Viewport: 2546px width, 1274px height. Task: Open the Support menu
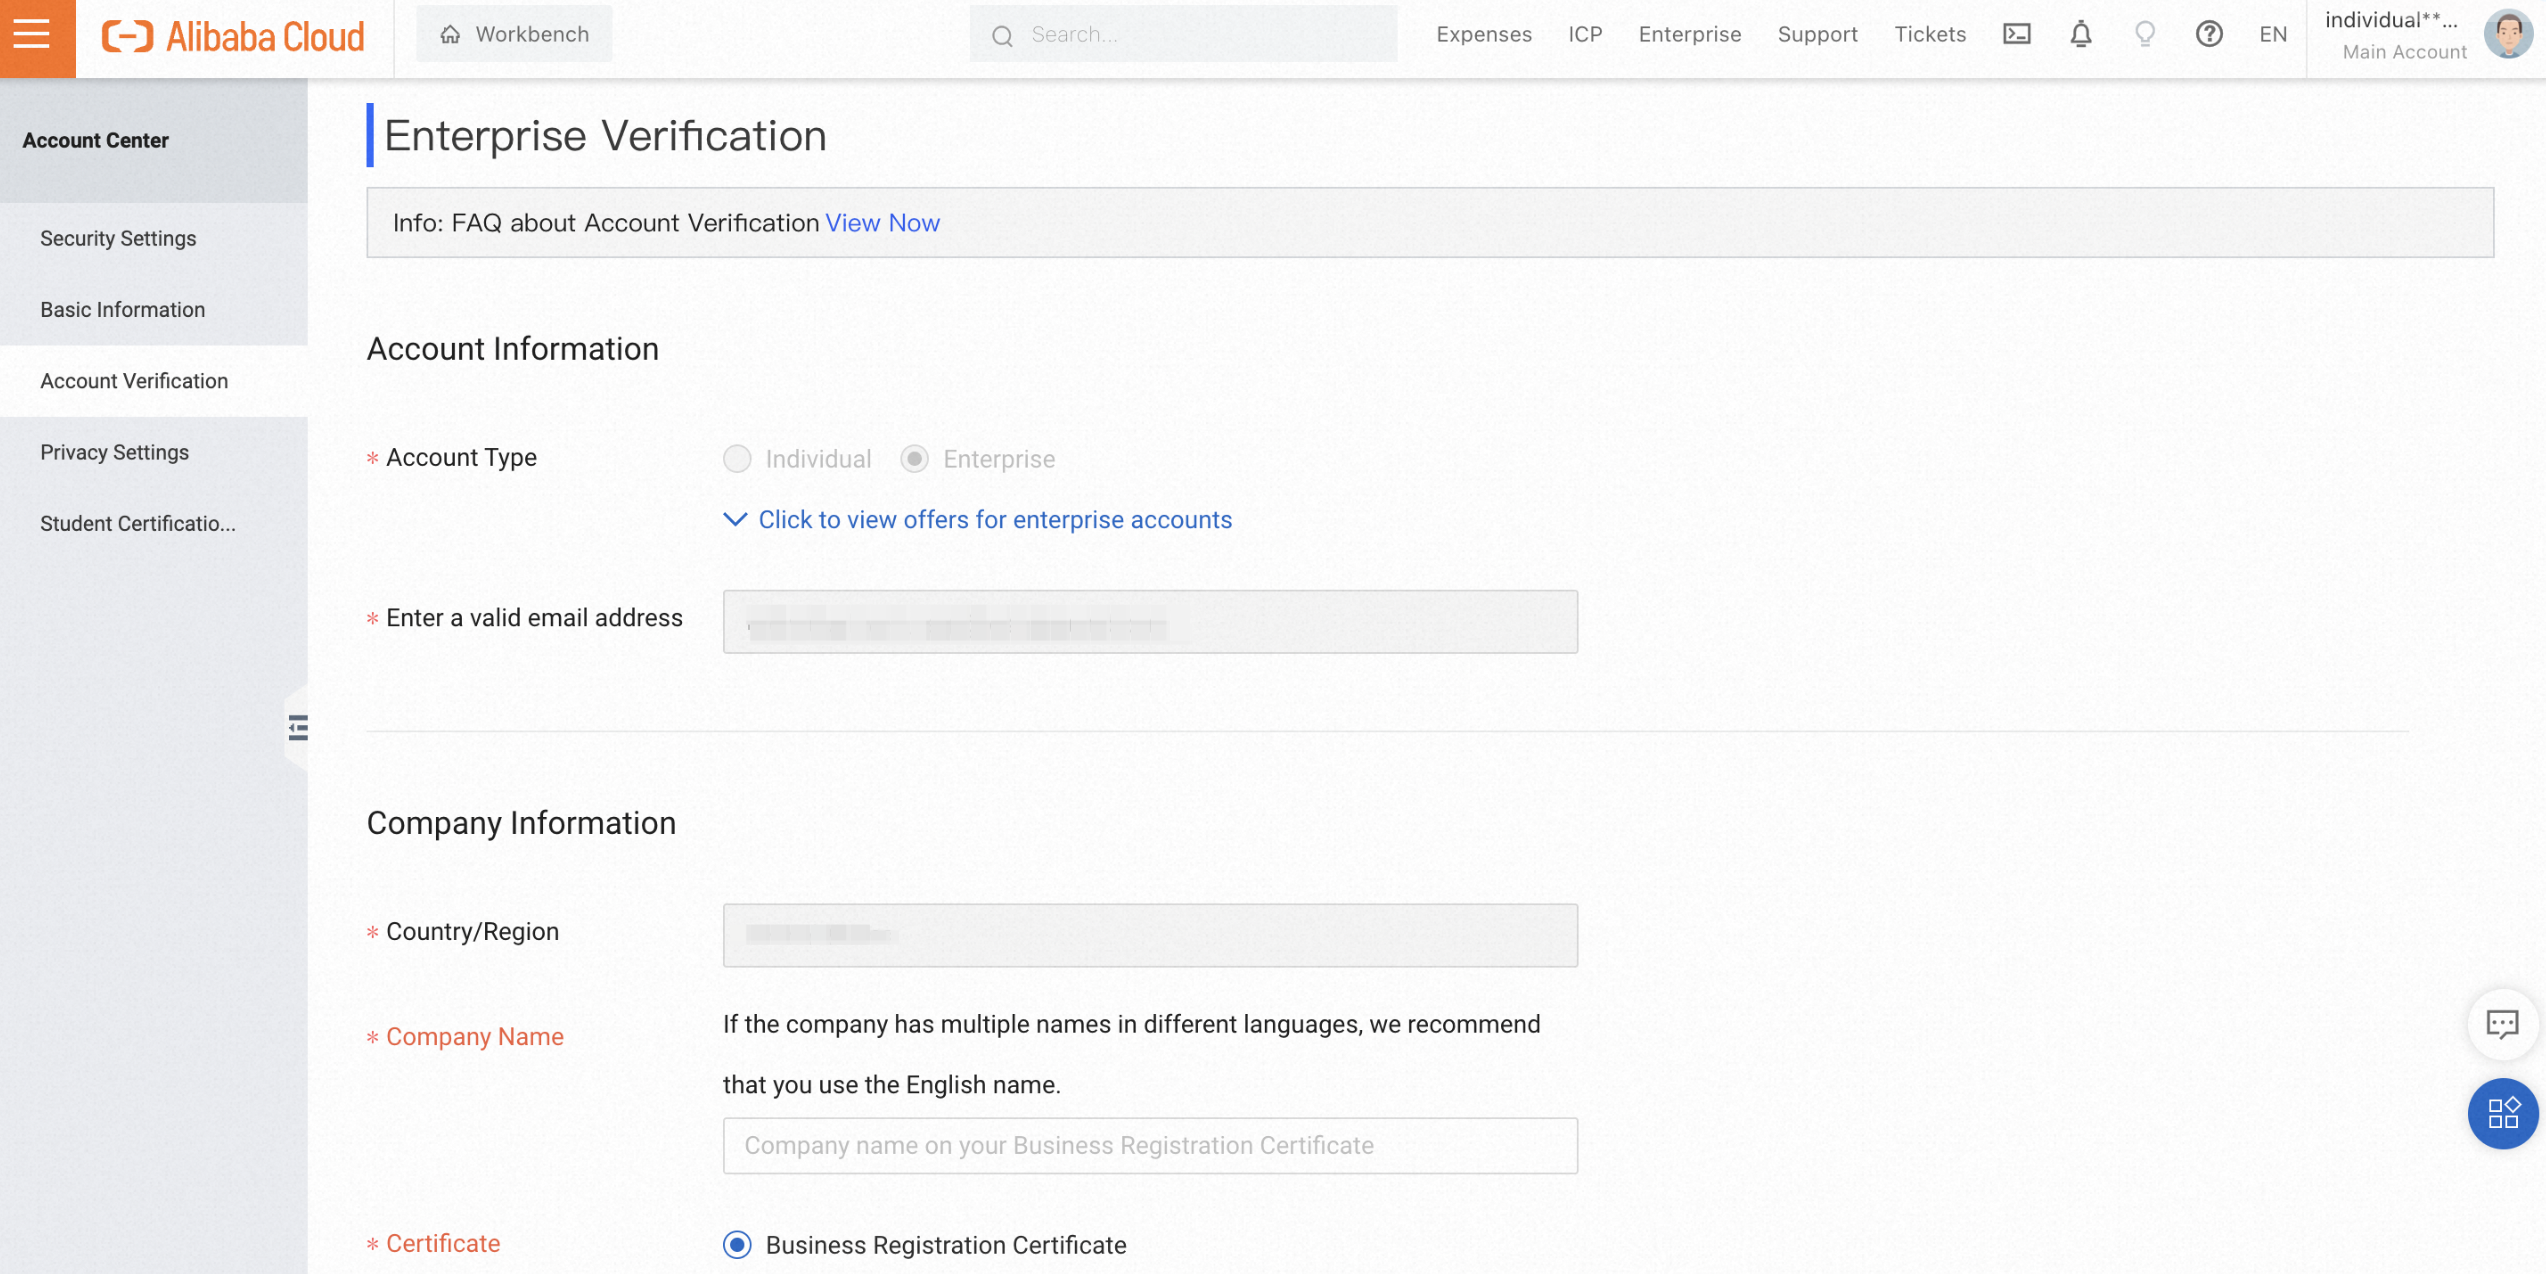(x=1817, y=35)
